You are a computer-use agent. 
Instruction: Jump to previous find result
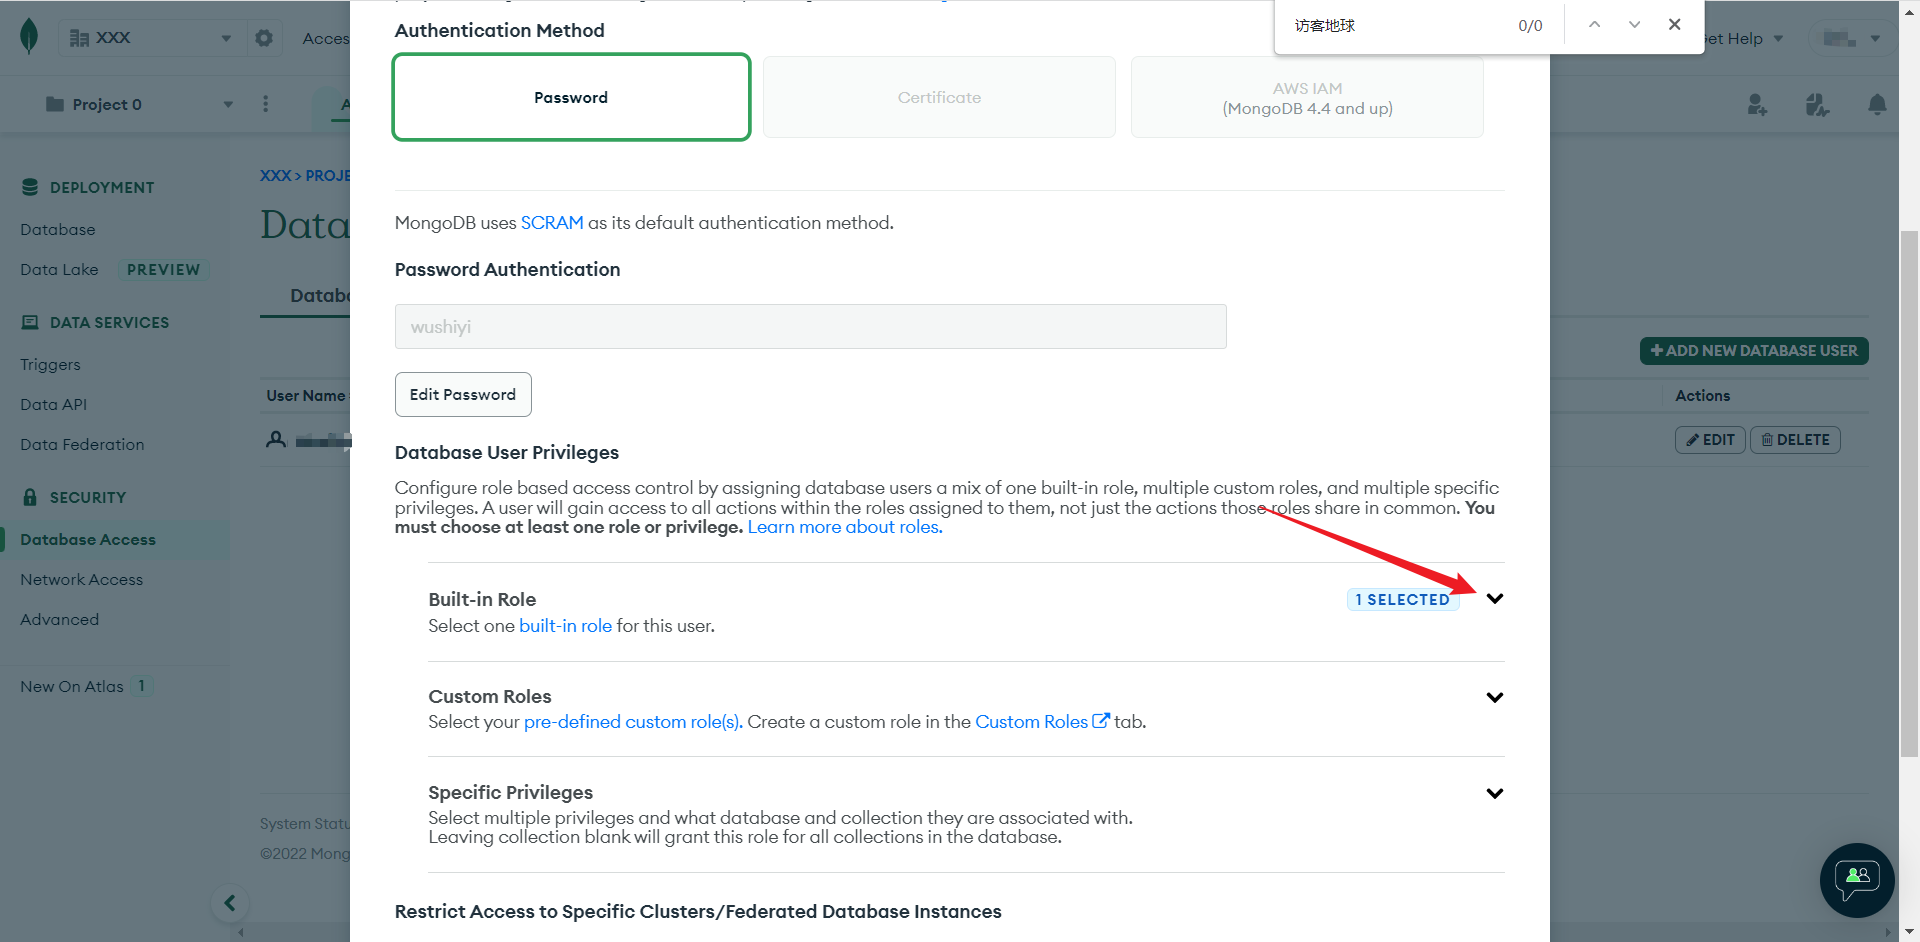(1594, 25)
